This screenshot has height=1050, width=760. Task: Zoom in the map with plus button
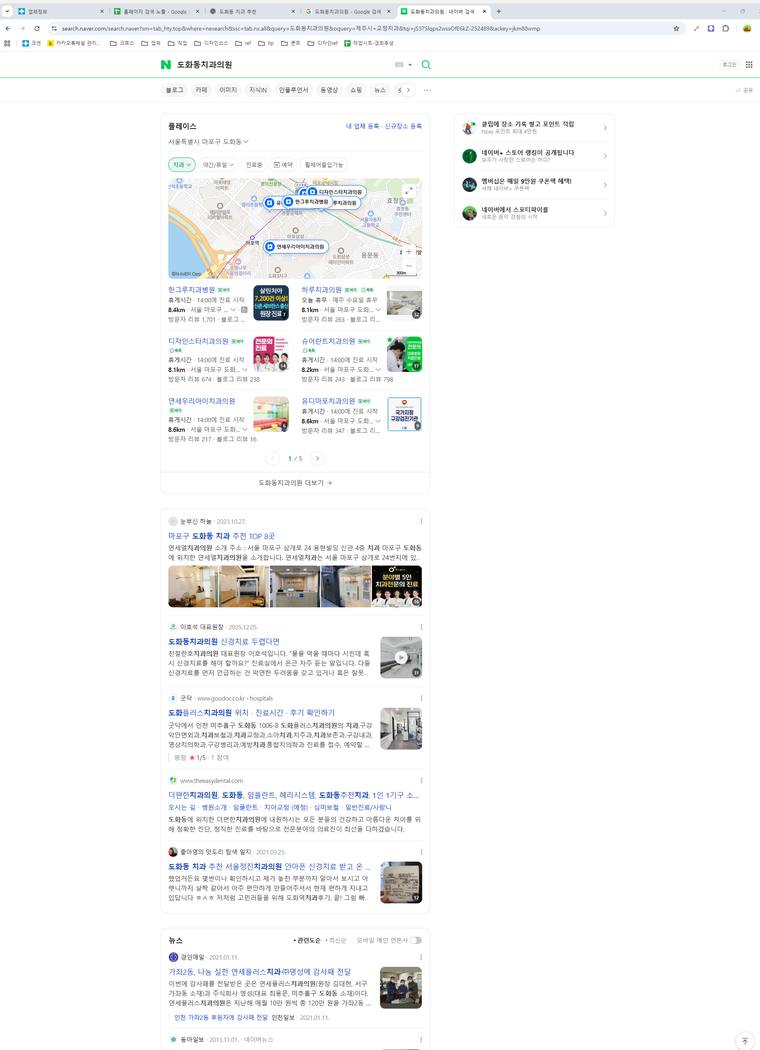[409, 252]
